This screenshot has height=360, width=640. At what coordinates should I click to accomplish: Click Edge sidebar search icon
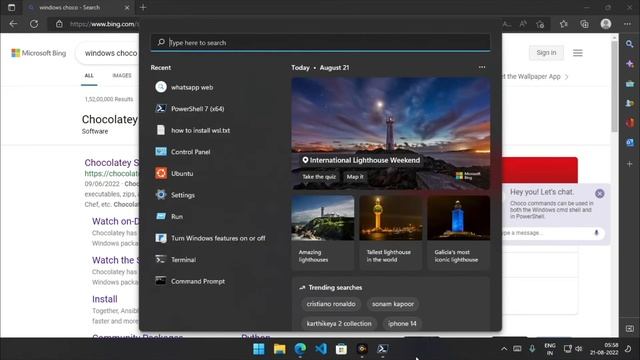point(630,44)
